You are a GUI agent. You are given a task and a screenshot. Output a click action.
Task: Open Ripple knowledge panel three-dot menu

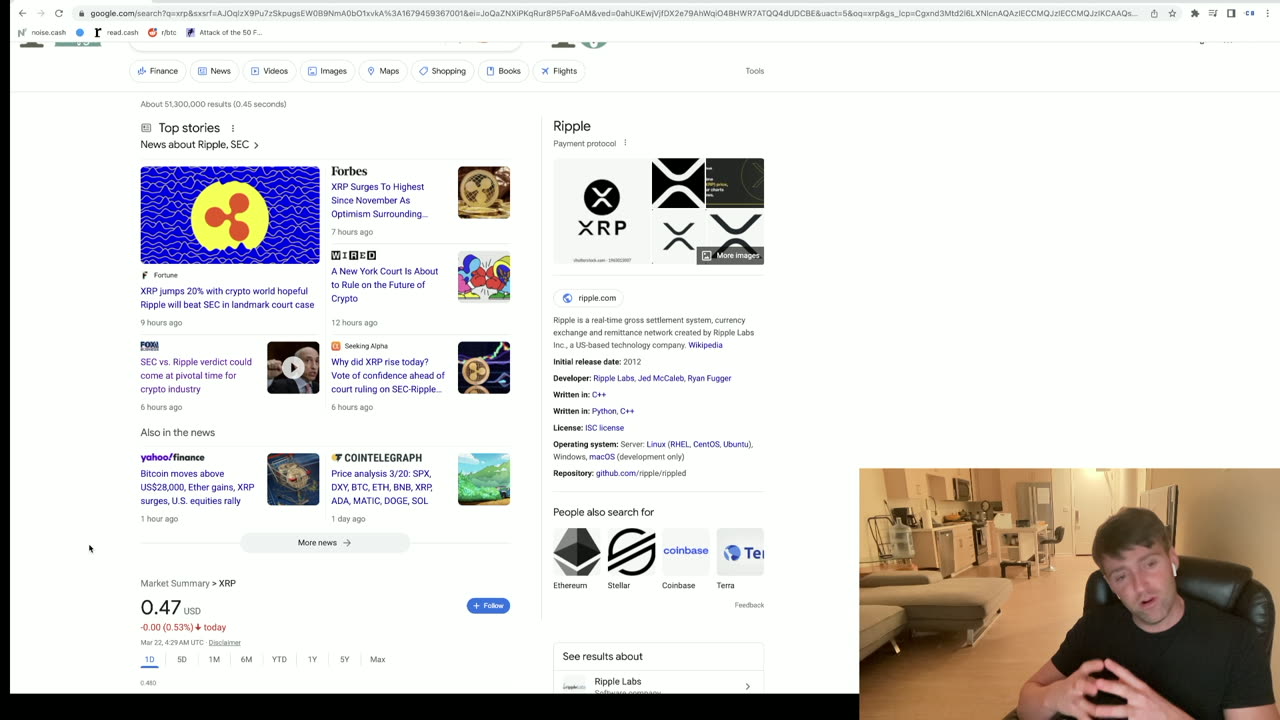[x=625, y=143]
